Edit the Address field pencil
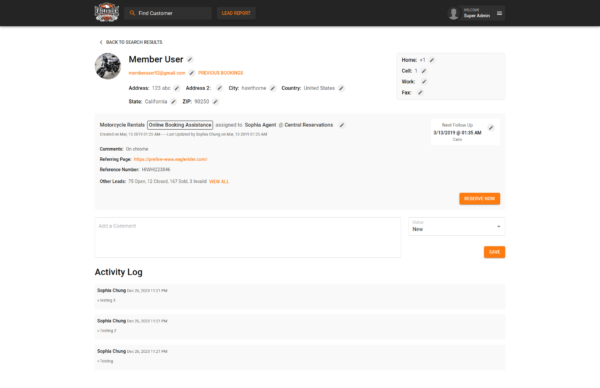This screenshot has width=600, height=388. click(x=176, y=88)
